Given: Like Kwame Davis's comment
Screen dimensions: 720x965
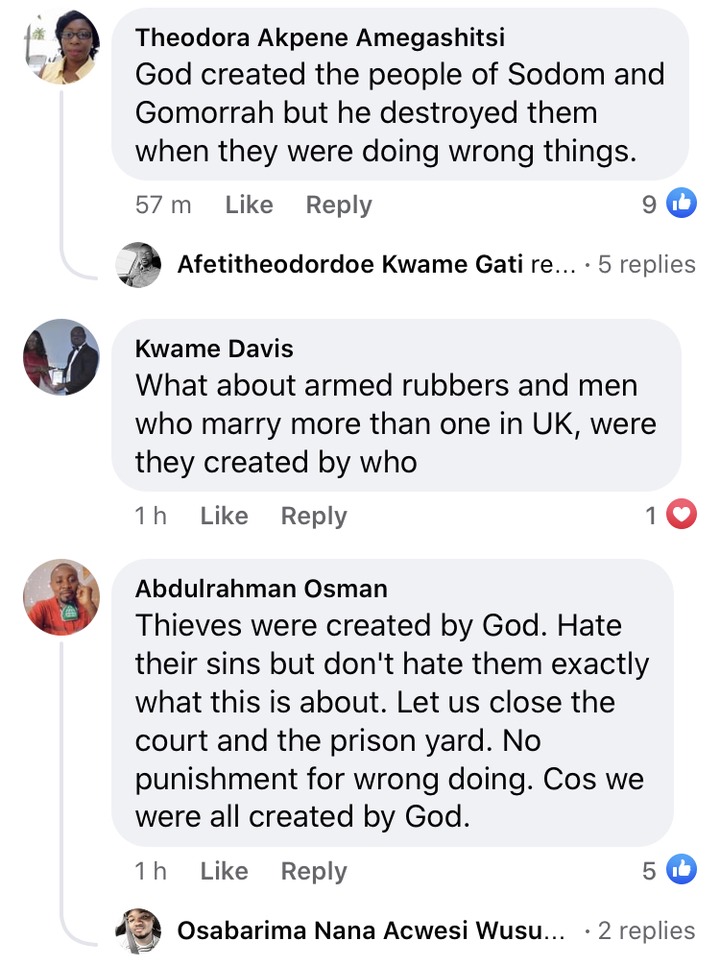Looking at the screenshot, I should (224, 516).
